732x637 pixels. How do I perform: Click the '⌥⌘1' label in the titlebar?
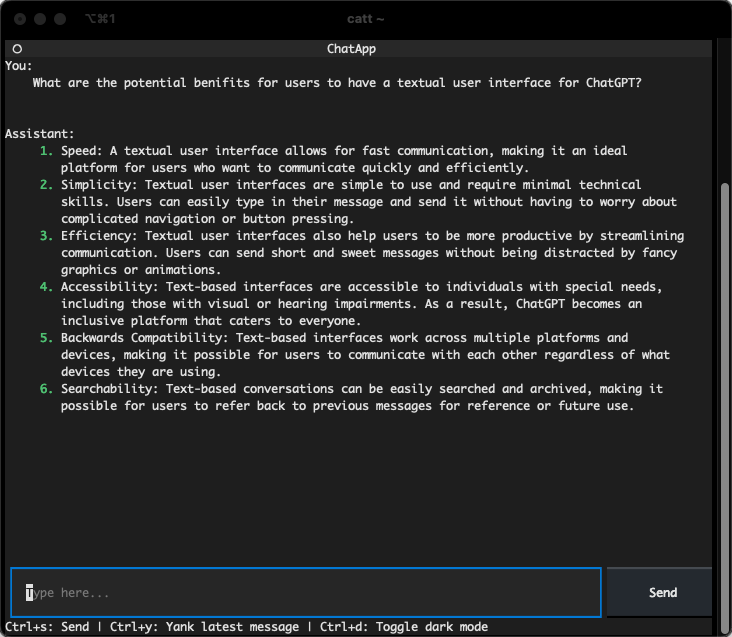tap(100, 19)
